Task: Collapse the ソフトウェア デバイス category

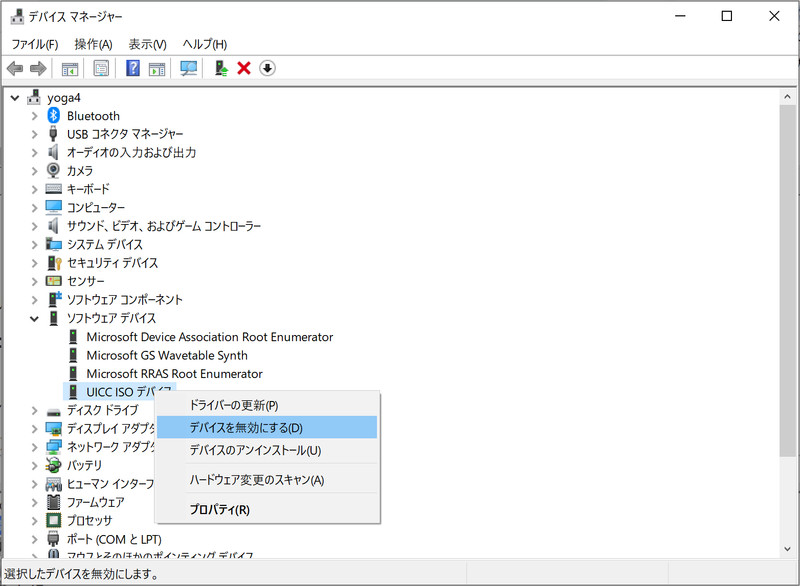Action: pos(35,318)
